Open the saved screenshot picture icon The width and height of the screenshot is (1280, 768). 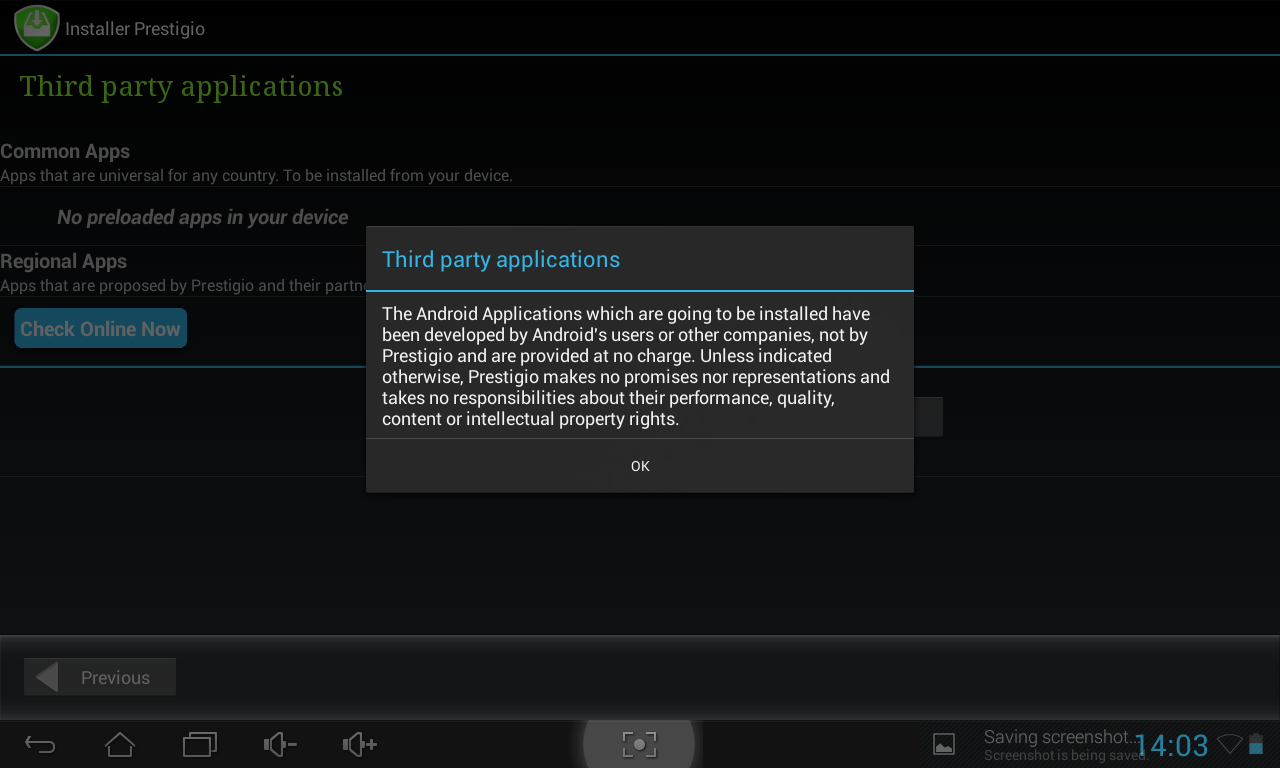(x=944, y=744)
